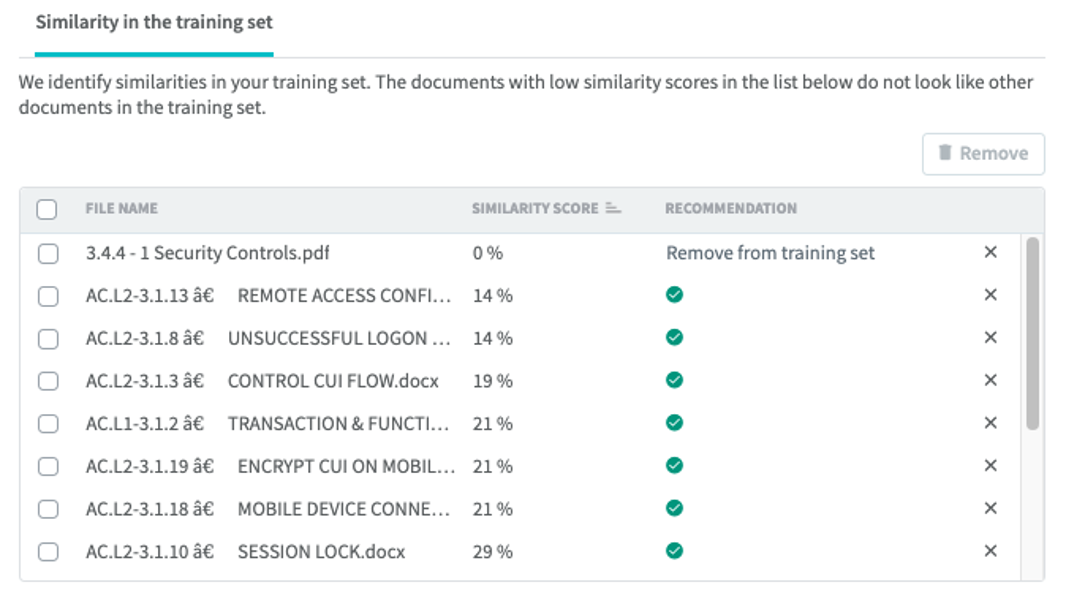
Task: Click the X icon on SESSION LOCK.docx row
Action: 990,551
